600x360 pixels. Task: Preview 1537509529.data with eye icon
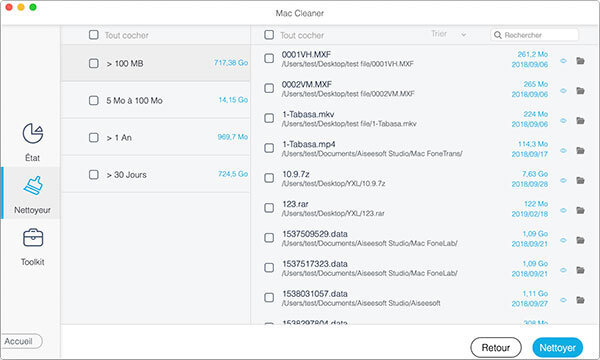click(x=563, y=240)
